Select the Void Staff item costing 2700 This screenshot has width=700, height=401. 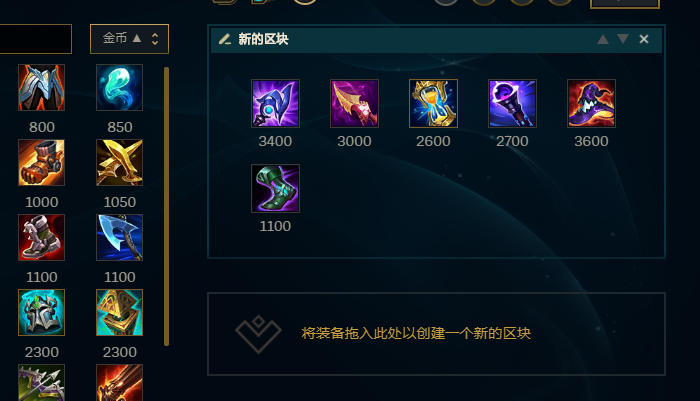512,104
